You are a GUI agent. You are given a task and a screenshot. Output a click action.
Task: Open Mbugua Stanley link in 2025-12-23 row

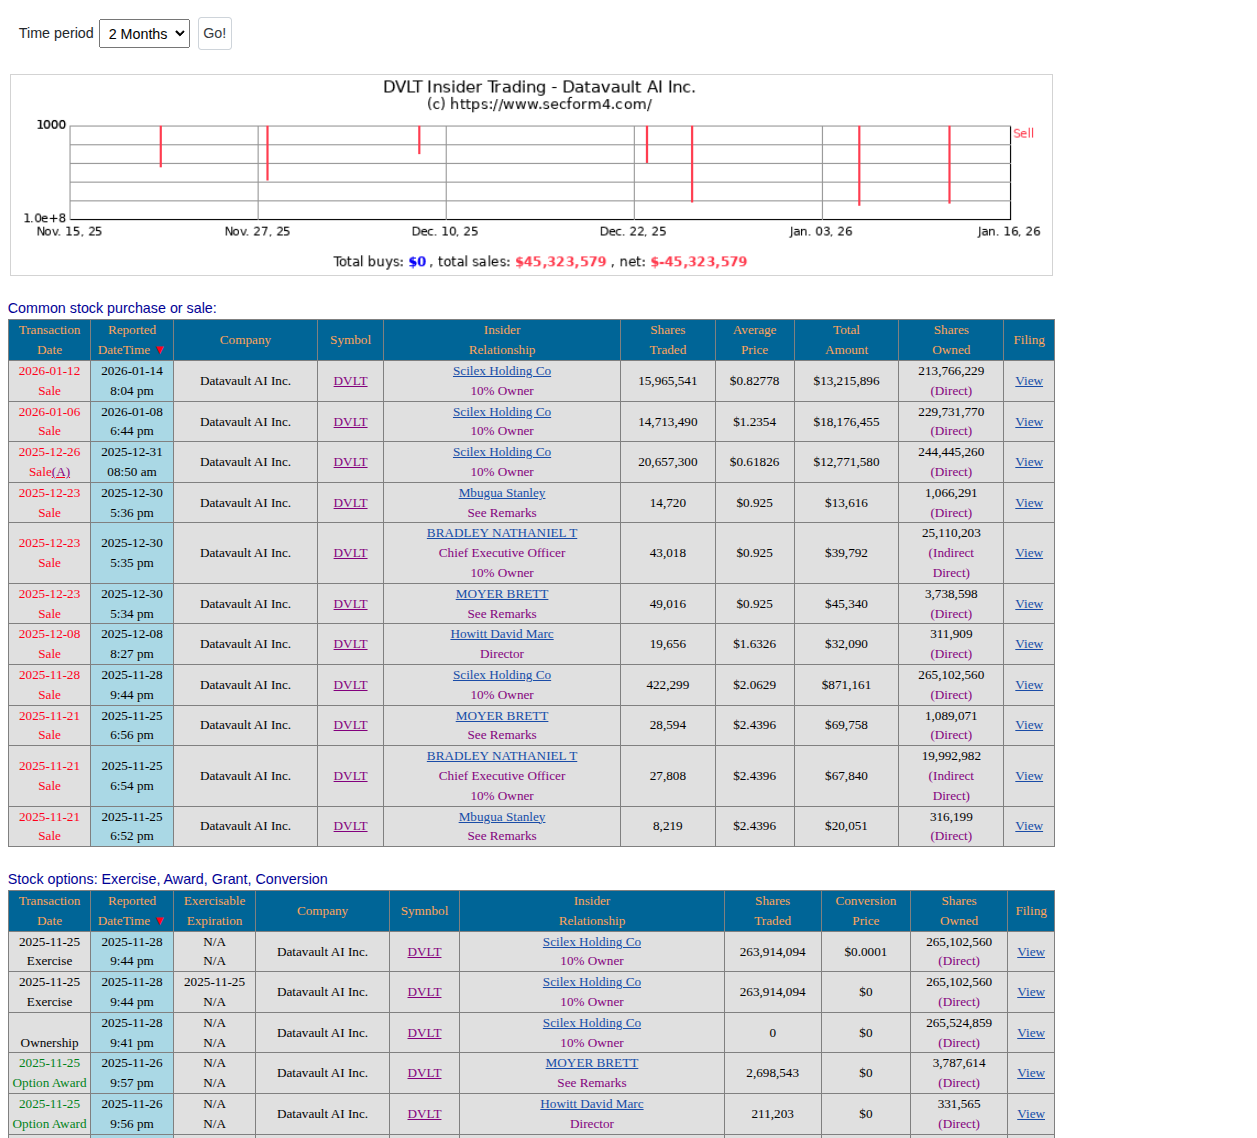[x=502, y=493]
